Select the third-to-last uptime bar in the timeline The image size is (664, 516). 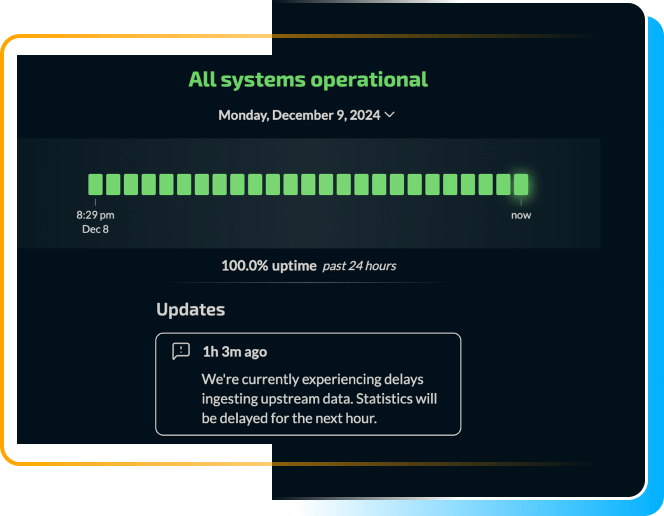485,184
